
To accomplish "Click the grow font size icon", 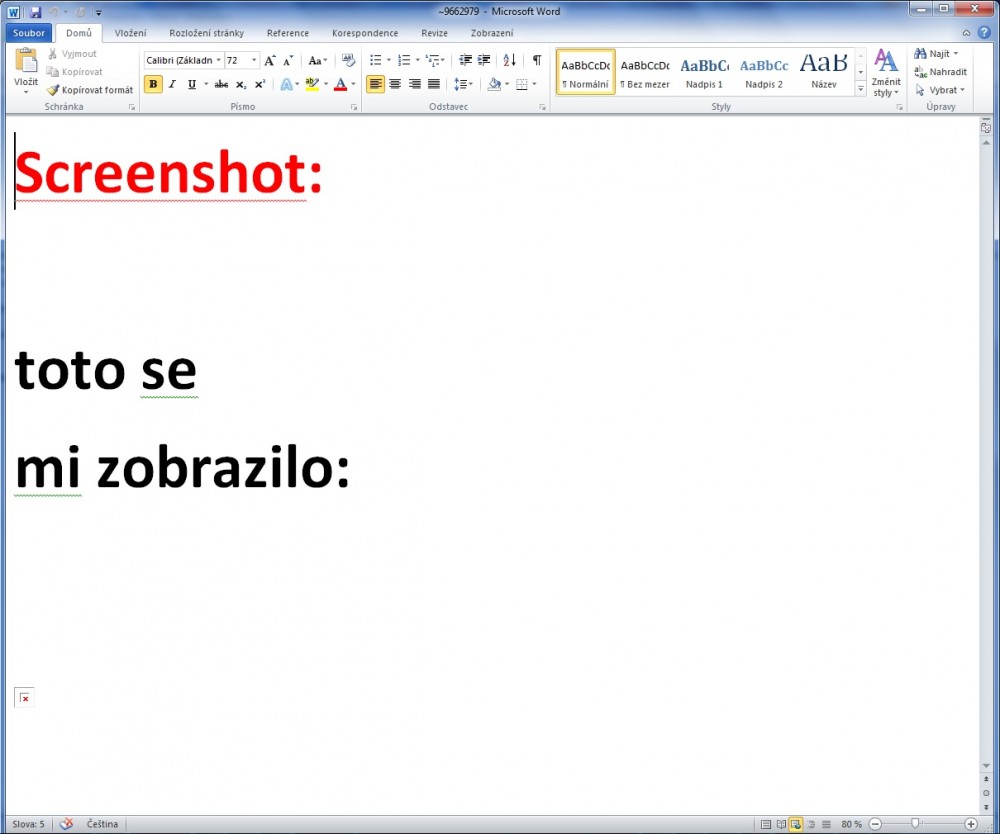I will pos(270,61).
